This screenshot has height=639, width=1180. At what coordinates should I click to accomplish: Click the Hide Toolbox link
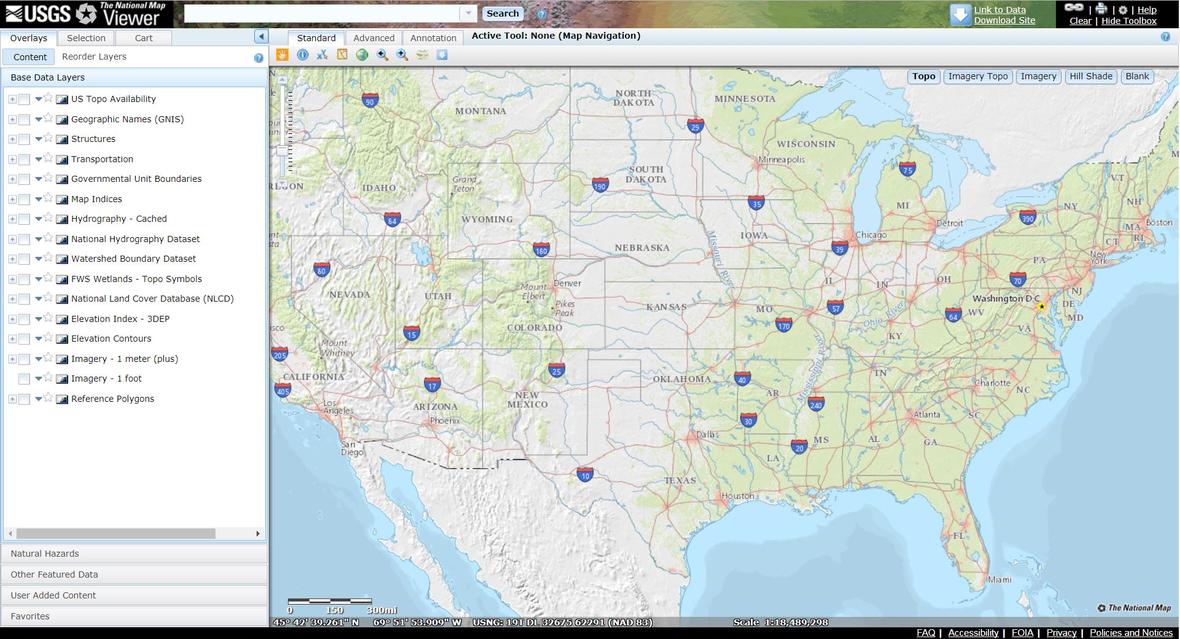[x=1129, y=21]
